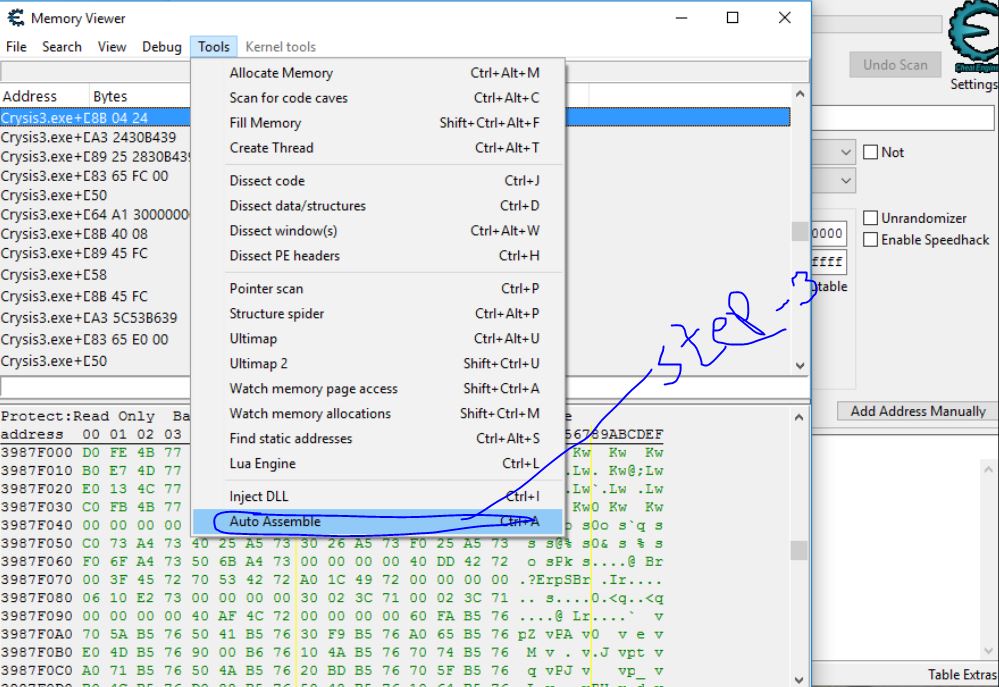
Task: Choose Dissect window(s)
Action: [378, 230]
